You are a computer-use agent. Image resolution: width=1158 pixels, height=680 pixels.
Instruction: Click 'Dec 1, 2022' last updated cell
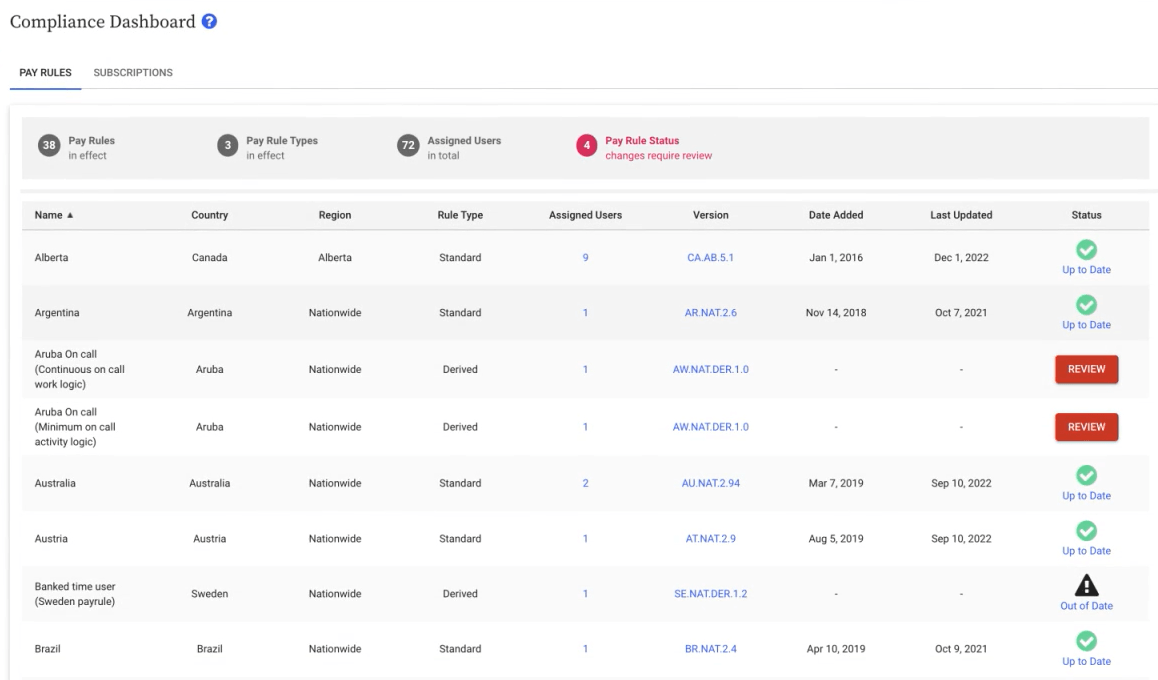(x=961, y=258)
